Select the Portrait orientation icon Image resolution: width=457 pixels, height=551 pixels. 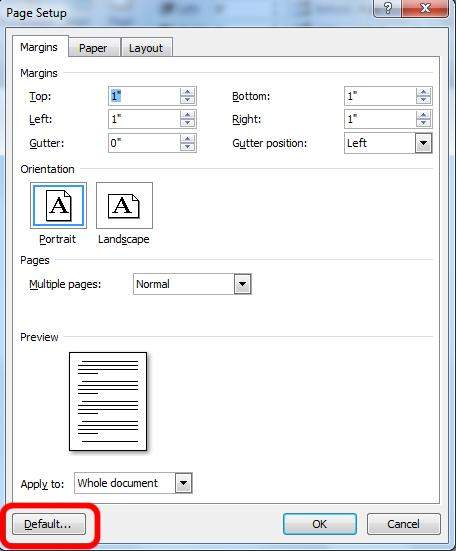58,205
